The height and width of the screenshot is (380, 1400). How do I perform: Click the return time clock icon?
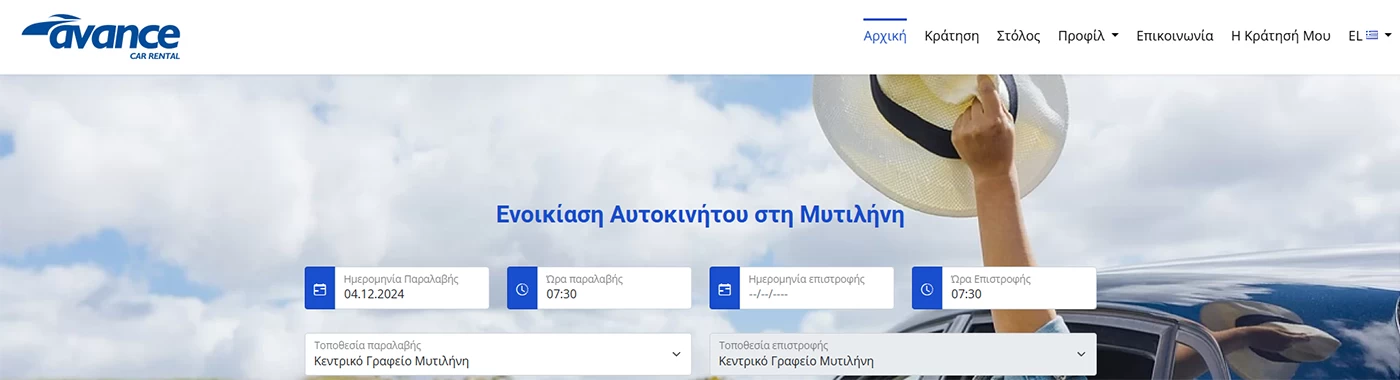coord(927,289)
